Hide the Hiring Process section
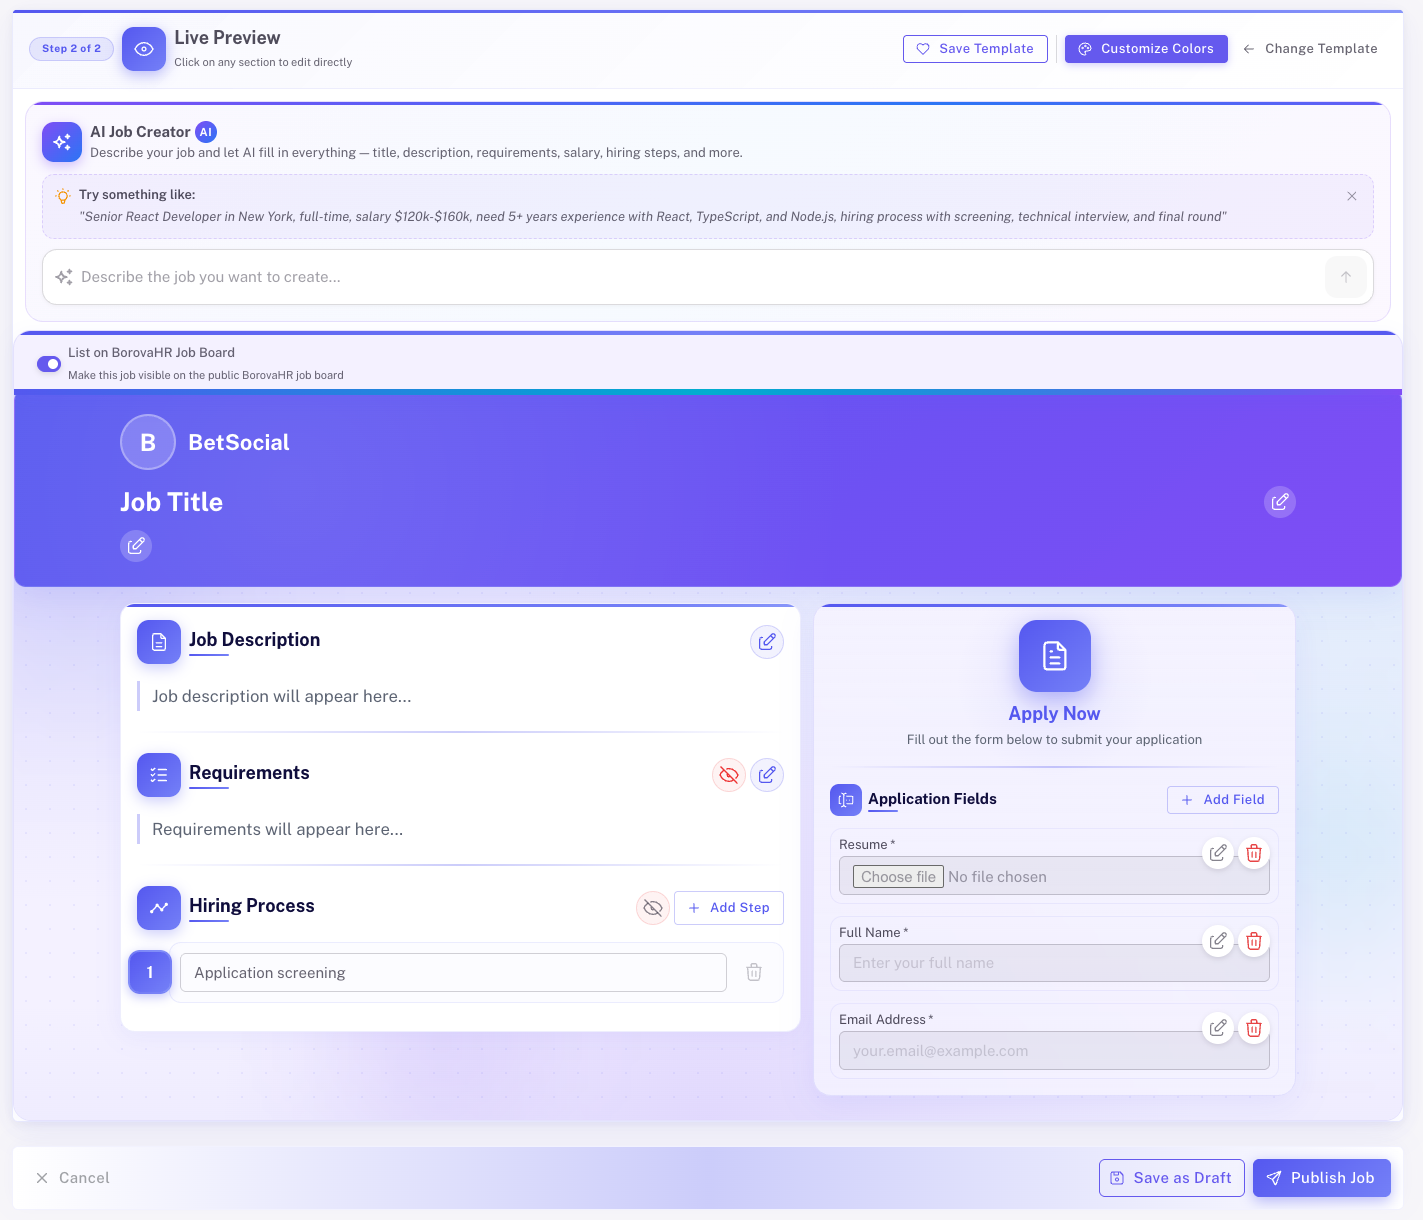This screenshot has width=1423, height=1220. tap(652, 908)
